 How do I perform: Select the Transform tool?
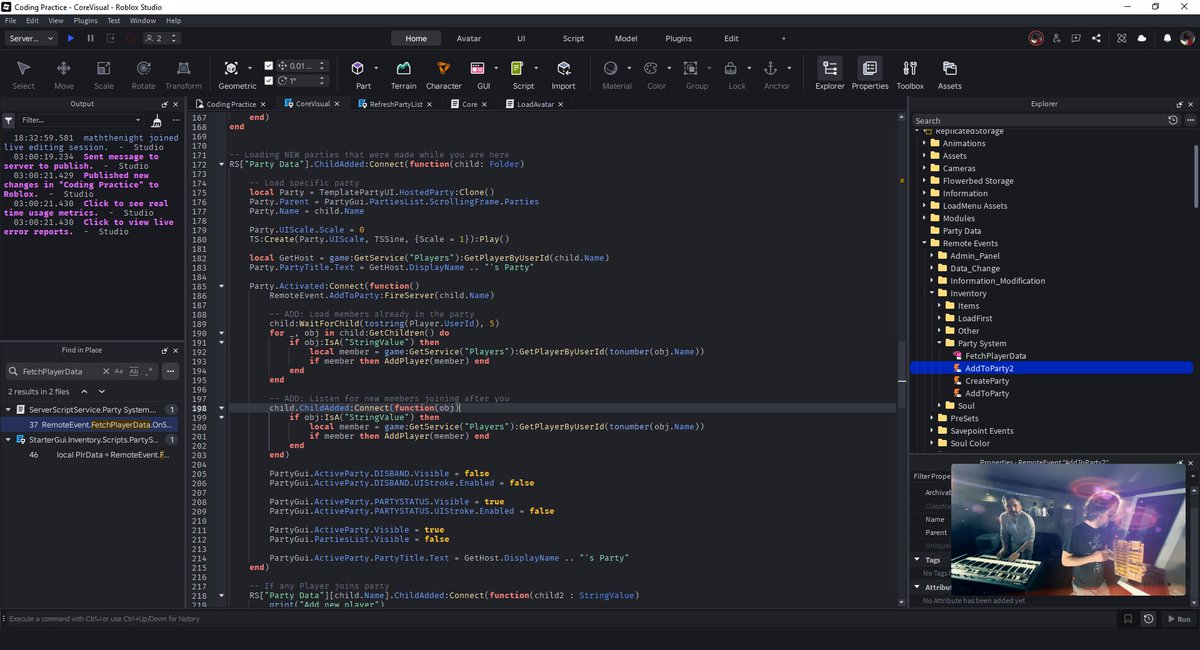(x=183, y=68)
